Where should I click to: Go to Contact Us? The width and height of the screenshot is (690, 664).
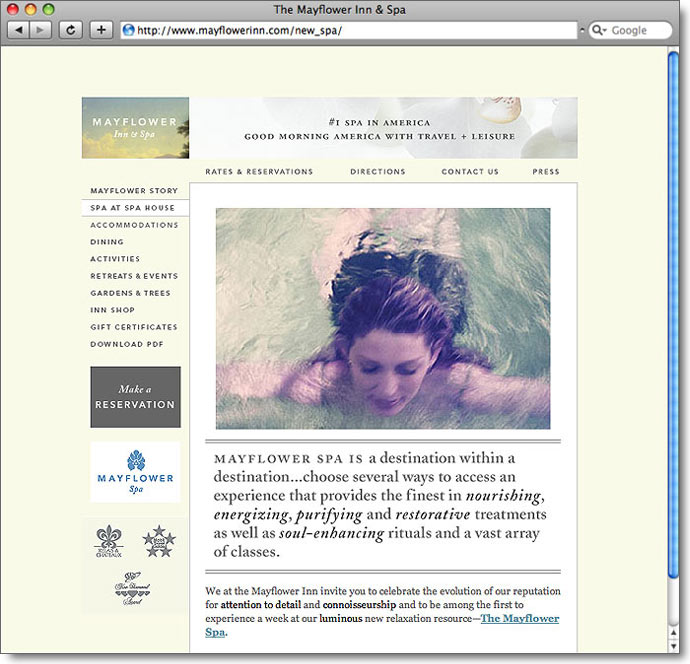pyautogui.click(x=470, y=172)
